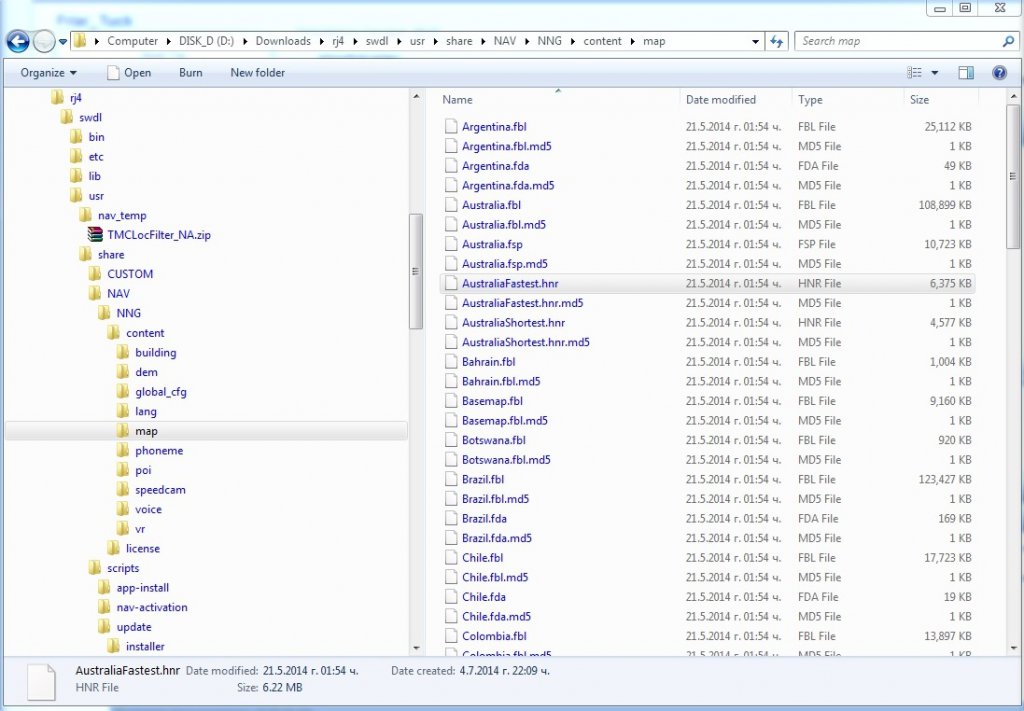Click NAV in the address breadcrumb
Screen dimensions: 1024x711
pyautogui.click(x=504, y=41)
